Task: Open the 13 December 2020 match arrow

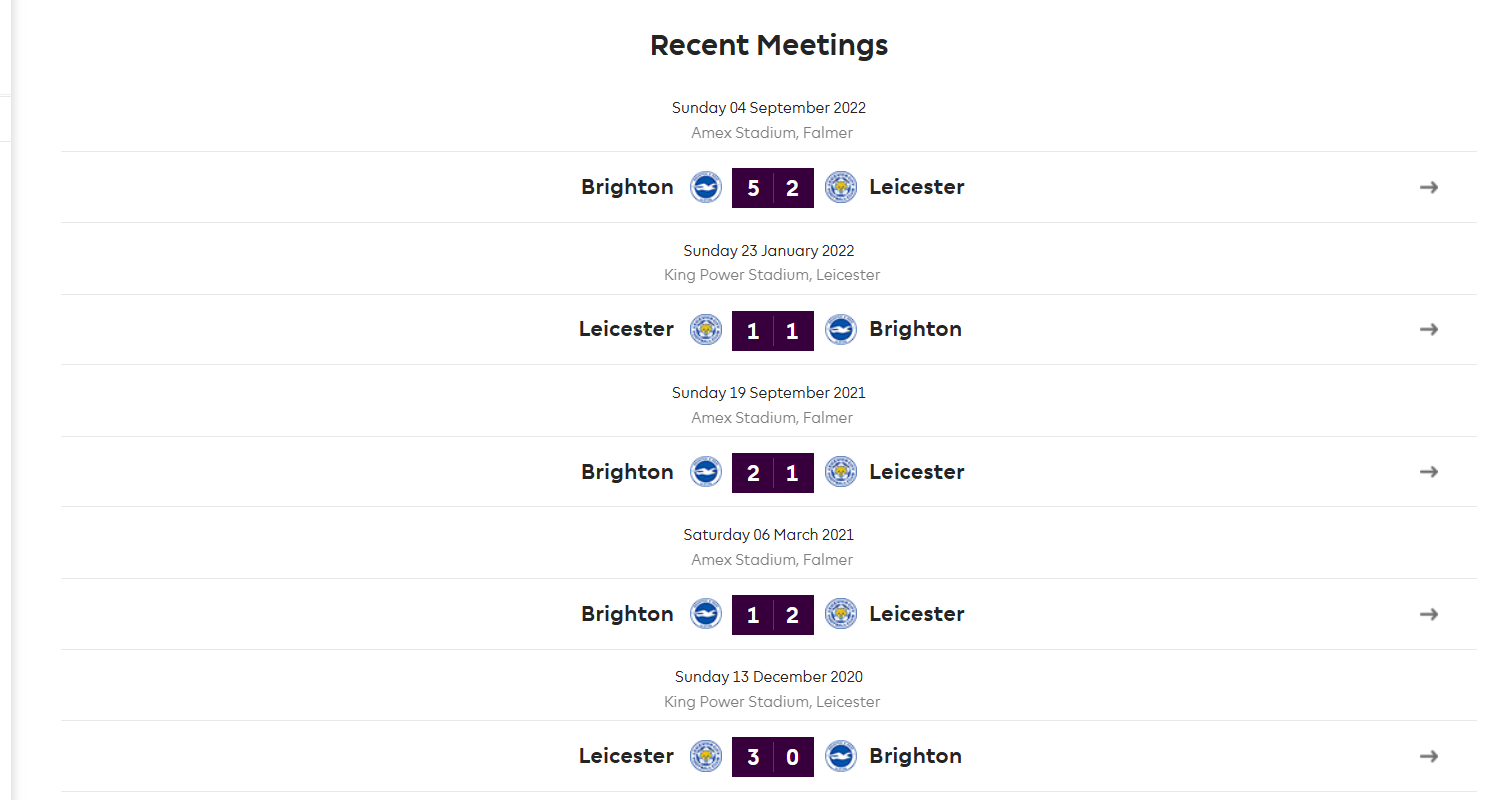Action: [1429, 756]
